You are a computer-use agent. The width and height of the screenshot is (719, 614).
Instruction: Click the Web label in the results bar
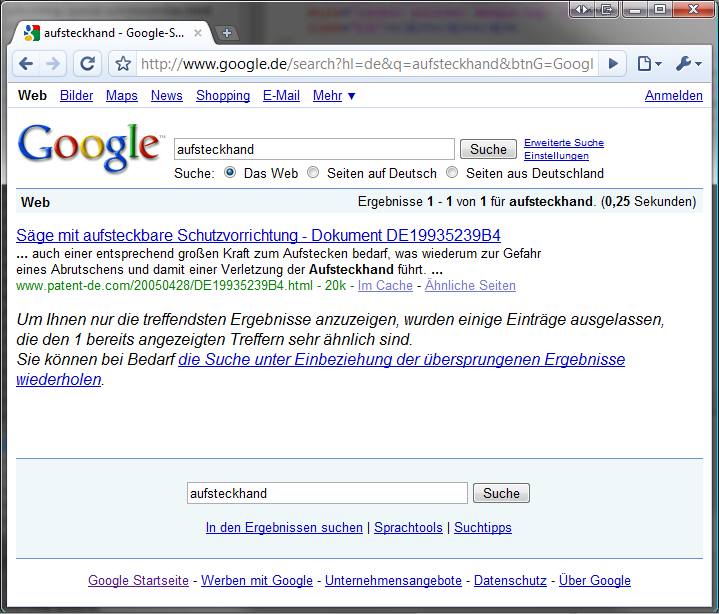pyautogui.click(x=35, y=202)
